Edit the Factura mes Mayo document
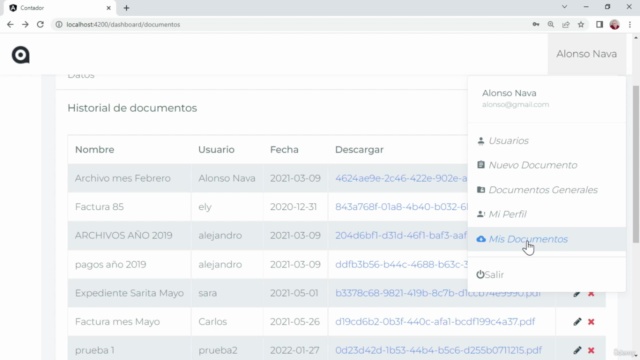Image resolution: width=640 pixels, height=360 pixels. pos(577,322)
